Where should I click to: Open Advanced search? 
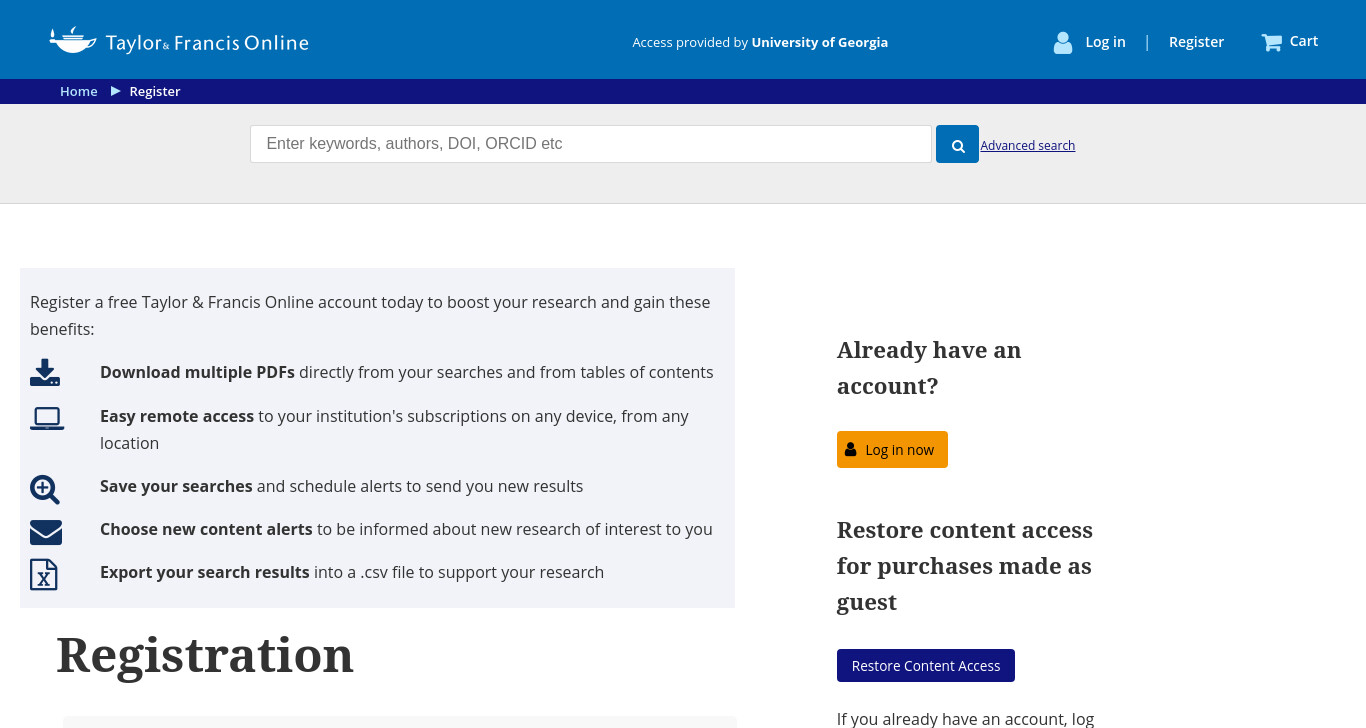[1028, 145]
